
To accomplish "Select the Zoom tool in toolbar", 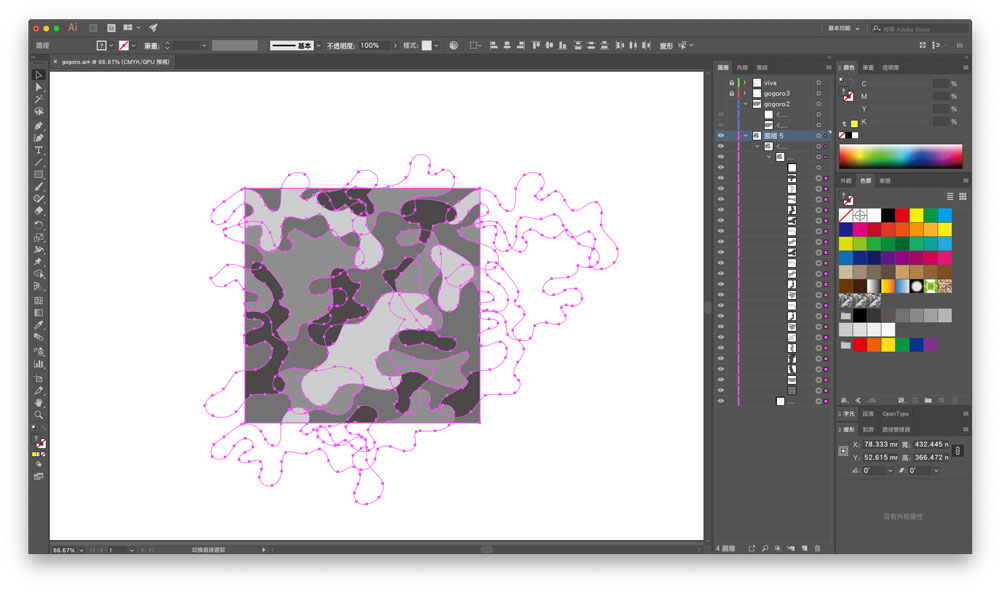I will pos(39,414).
